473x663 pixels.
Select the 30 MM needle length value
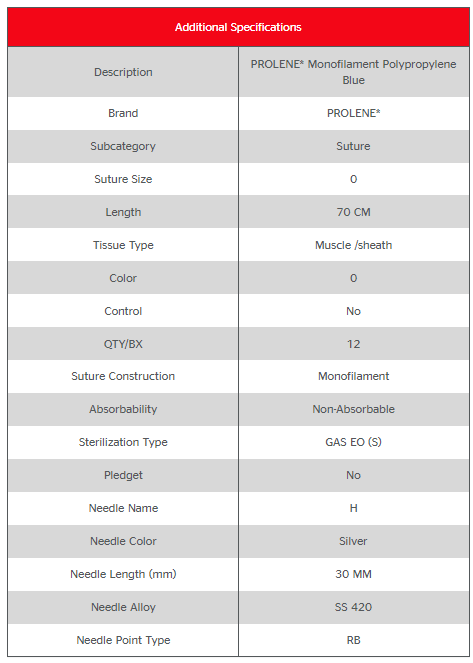pos(353,574)
